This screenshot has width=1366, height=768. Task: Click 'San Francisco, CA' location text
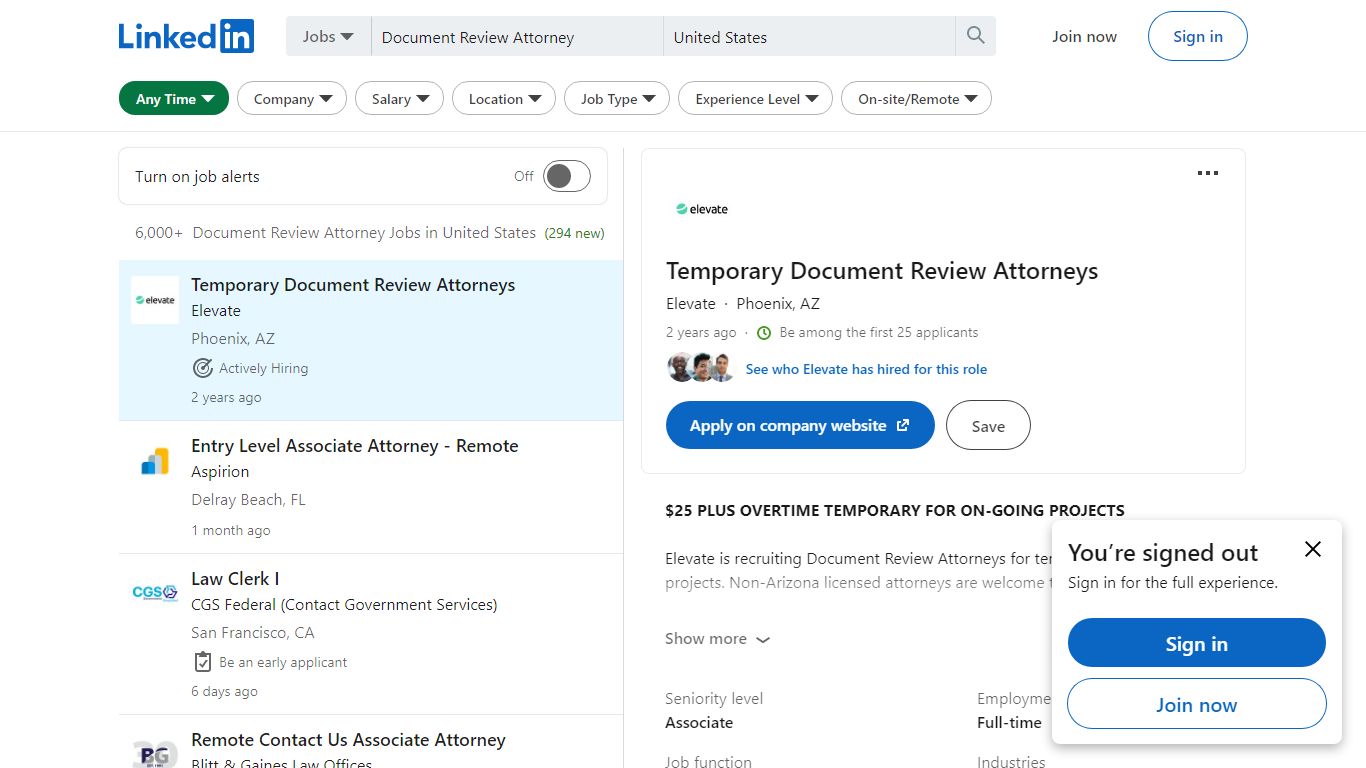point(253,633)
